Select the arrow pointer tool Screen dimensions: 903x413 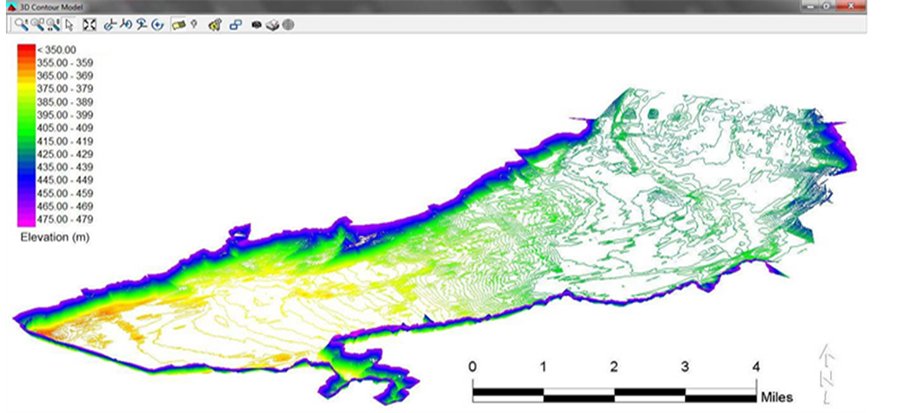tap(68, 23)
